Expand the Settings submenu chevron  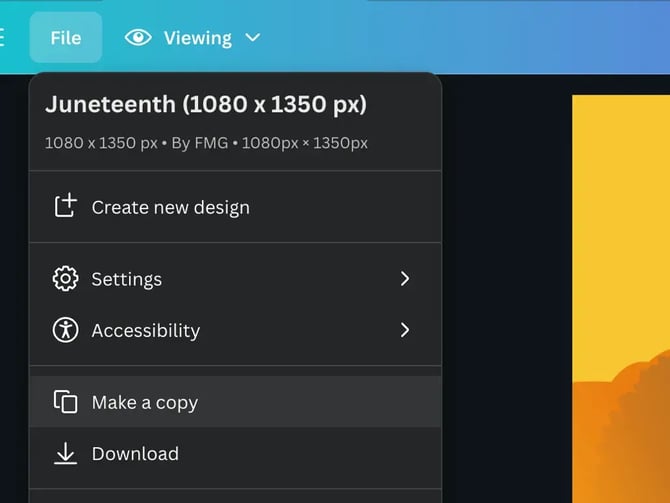point(405,279)
